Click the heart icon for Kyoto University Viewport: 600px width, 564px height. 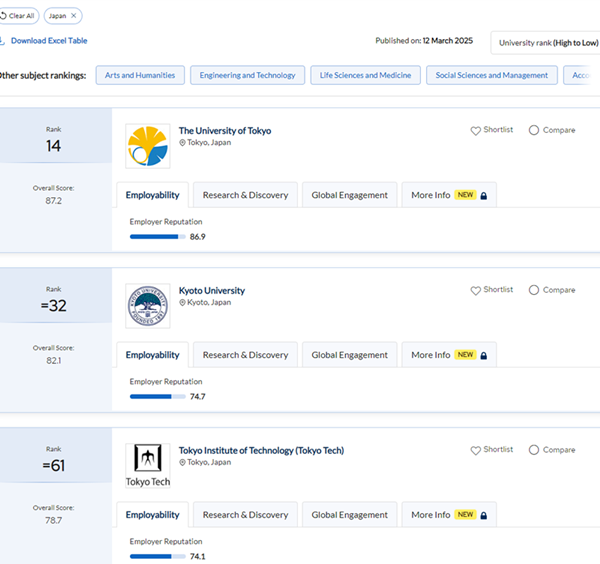point(476,291)
